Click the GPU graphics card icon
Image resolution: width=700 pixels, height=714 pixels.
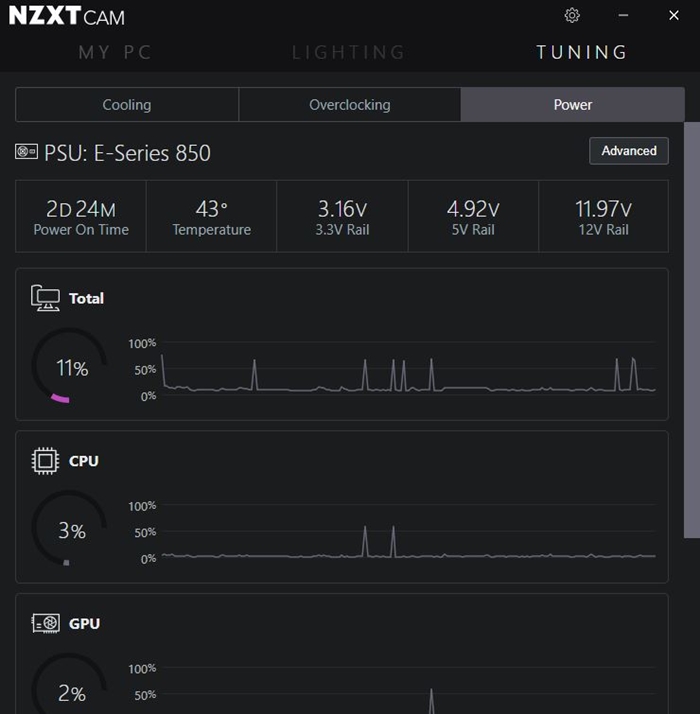click(x=45, y=623)
